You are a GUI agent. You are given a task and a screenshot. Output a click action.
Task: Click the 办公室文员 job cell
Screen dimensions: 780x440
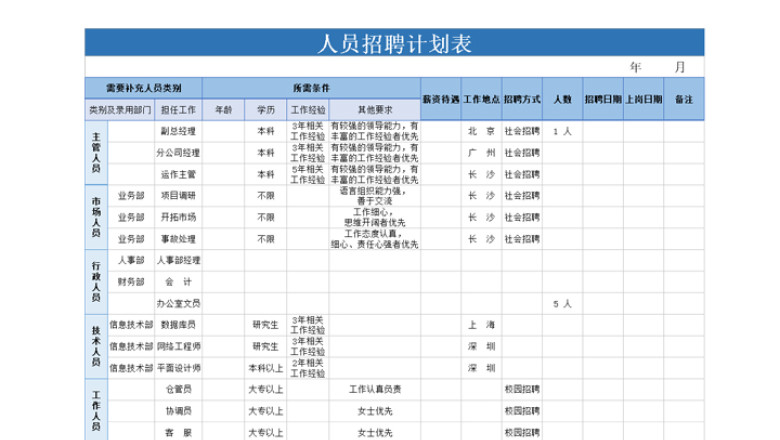pos(178,303)
